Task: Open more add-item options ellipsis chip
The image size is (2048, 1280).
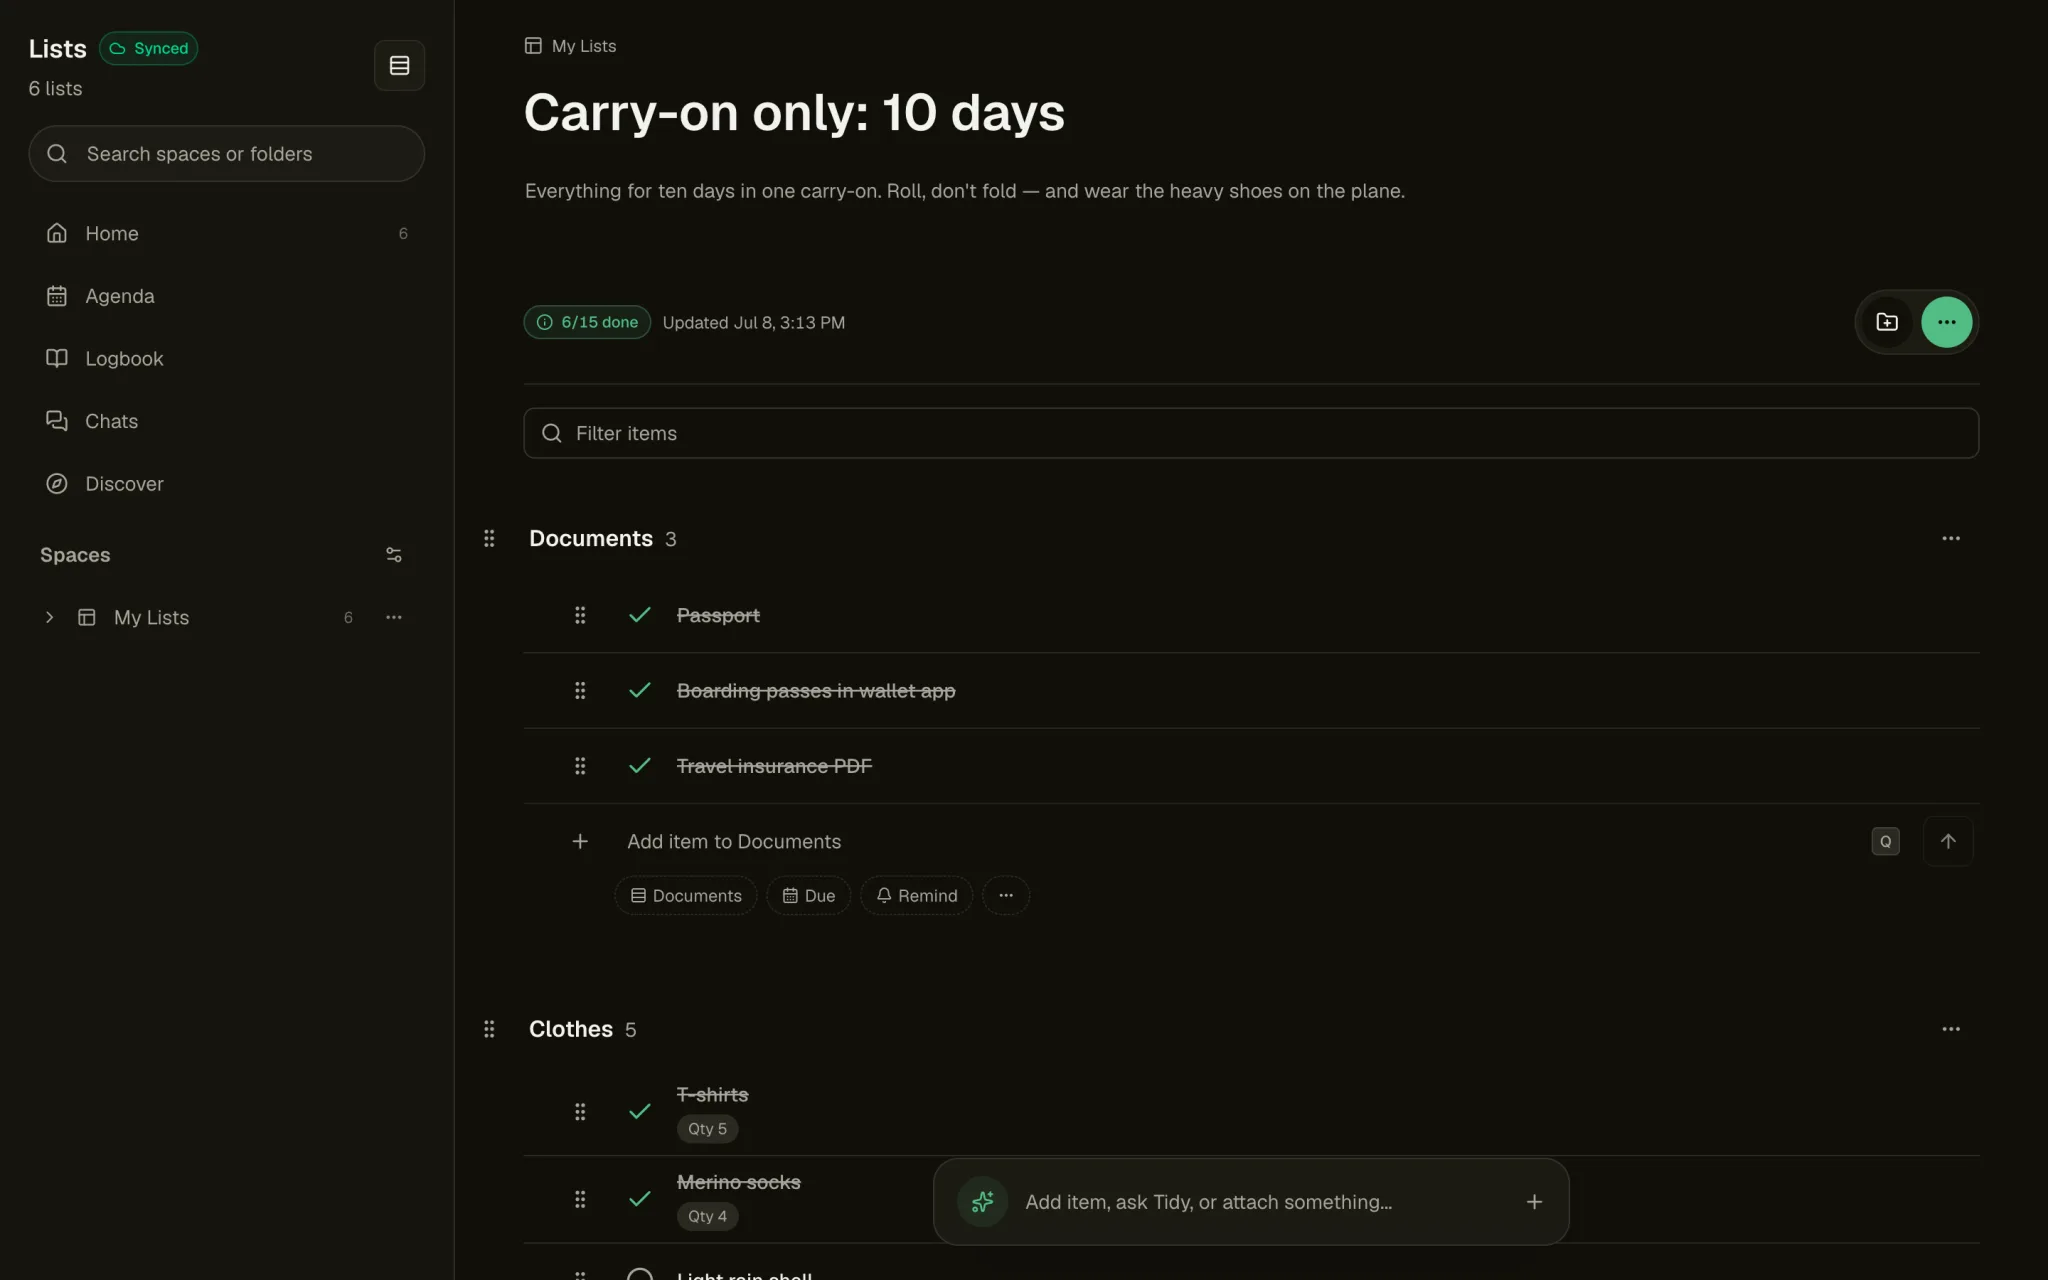Action: click(x=1006, y=895)
